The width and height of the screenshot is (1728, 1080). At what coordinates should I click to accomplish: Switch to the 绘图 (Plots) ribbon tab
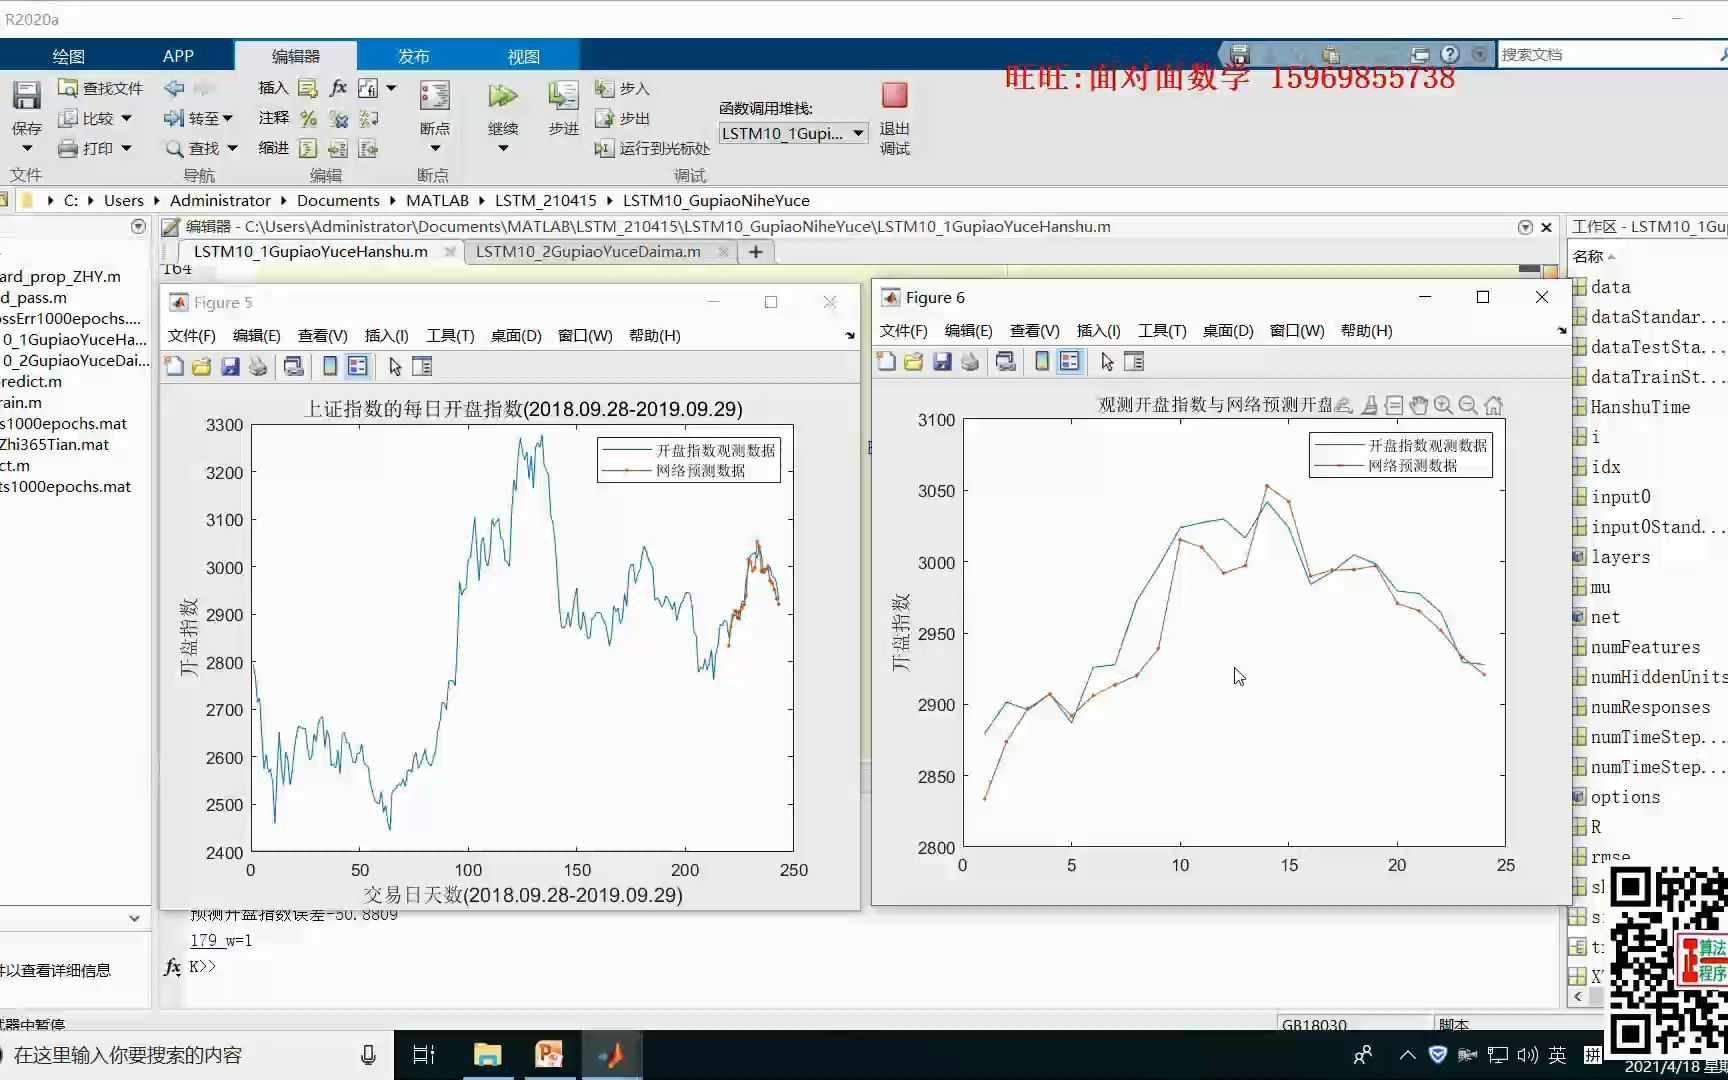coord(68,56)
